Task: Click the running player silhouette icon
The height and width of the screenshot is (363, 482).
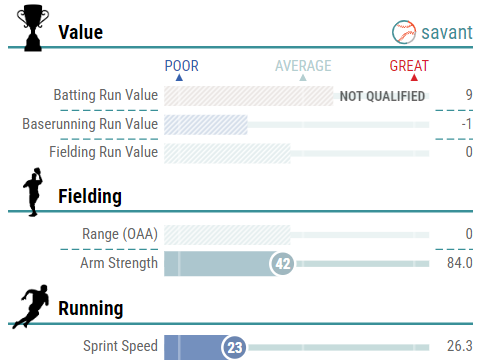Action: pyautogui.click(x=31, y=307)
